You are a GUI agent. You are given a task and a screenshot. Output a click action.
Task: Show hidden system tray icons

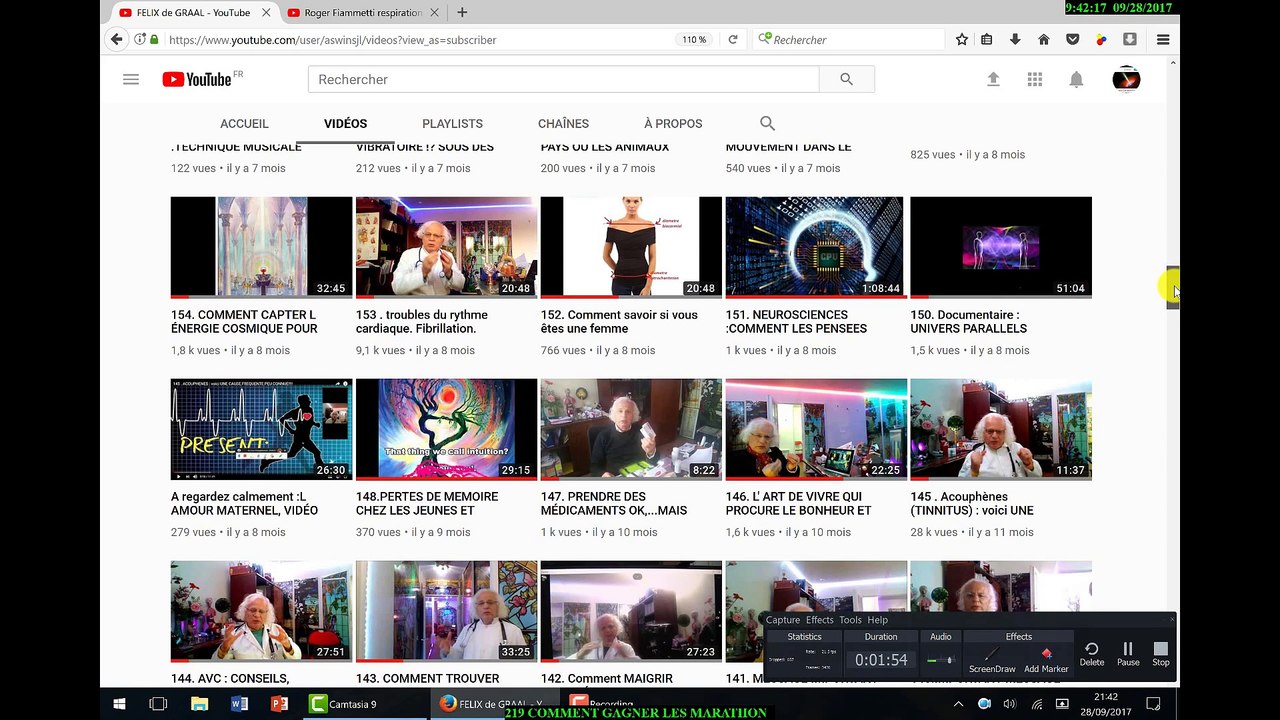tap(958, 704)
